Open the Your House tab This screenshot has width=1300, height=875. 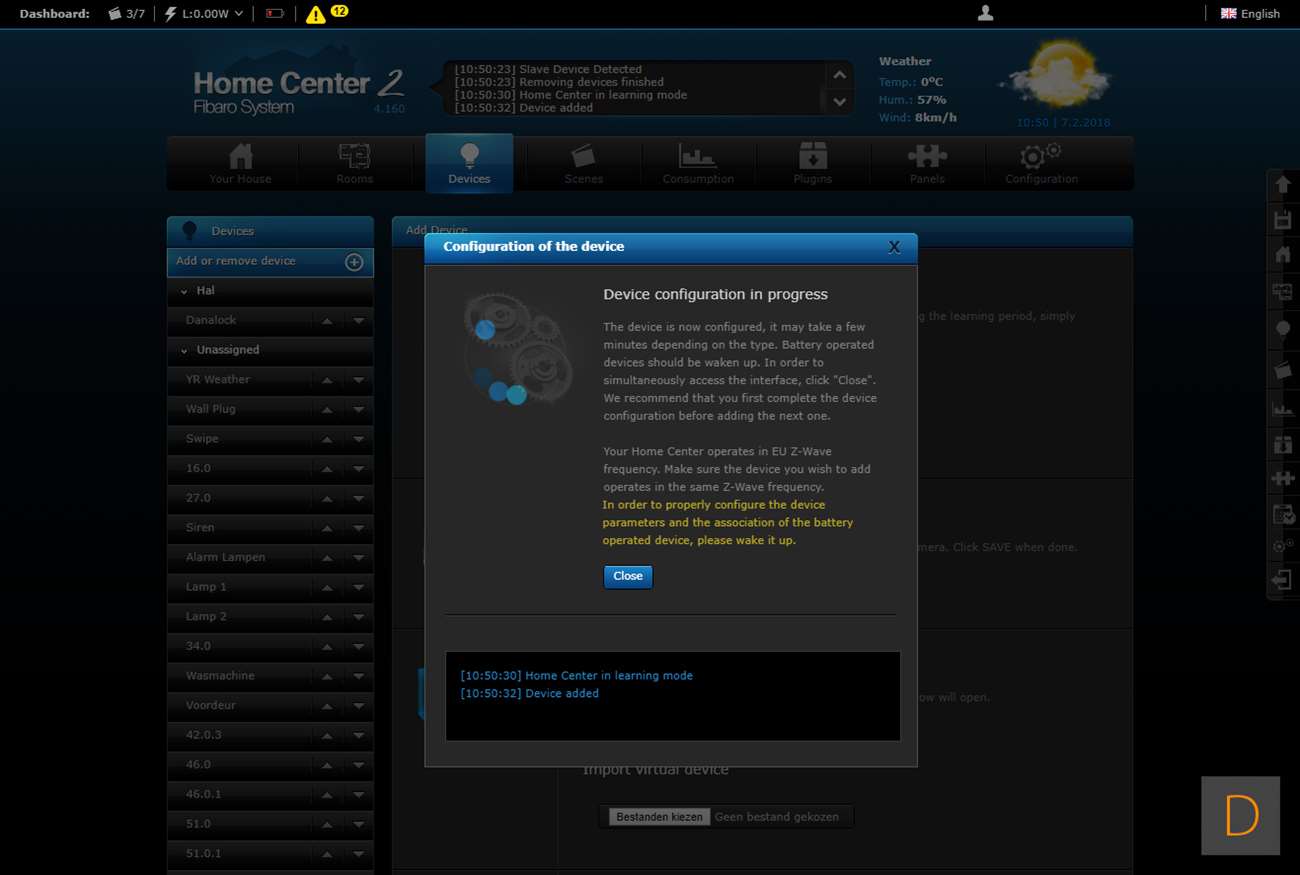pyautogui.click(x=240, y=163)
